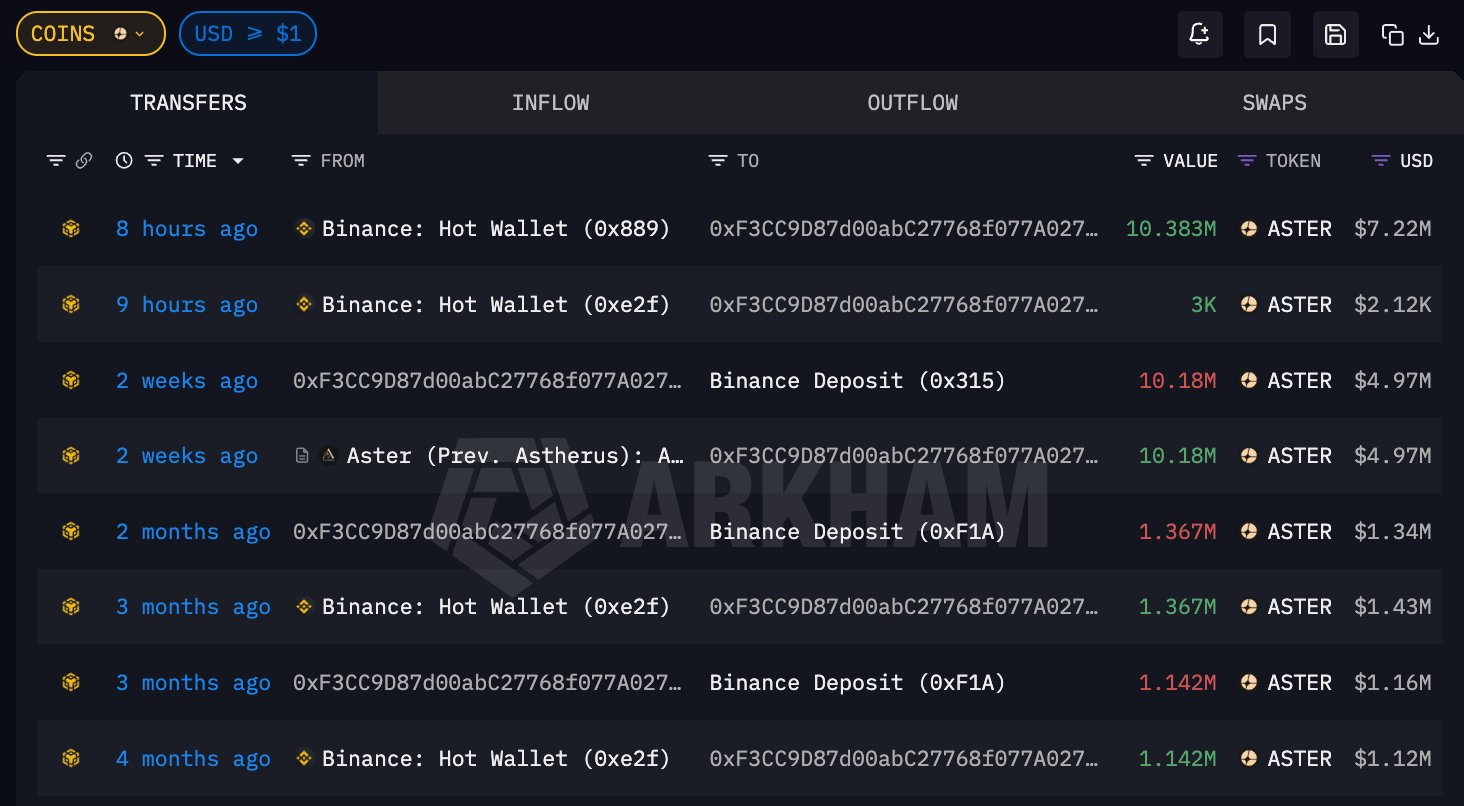The width and height of the screenshot is (1464, 806).
Task: Click the contract document icon before Aster (Prev. Astherus)
Action: pyautogui.click(x=302, y=456)
